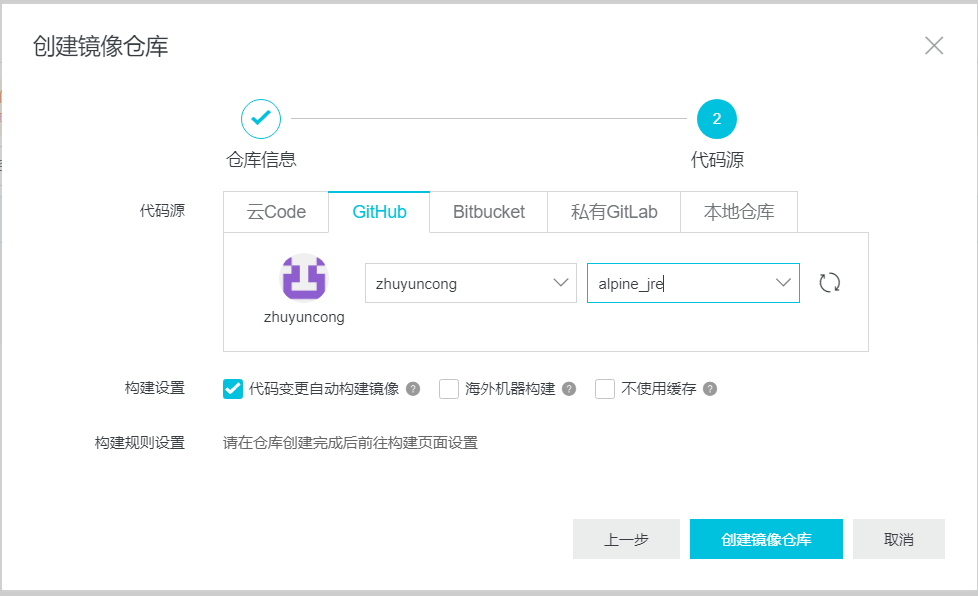Refresh the repository list with circular arrow icon

pyautogui.click(x=829, y=283)
